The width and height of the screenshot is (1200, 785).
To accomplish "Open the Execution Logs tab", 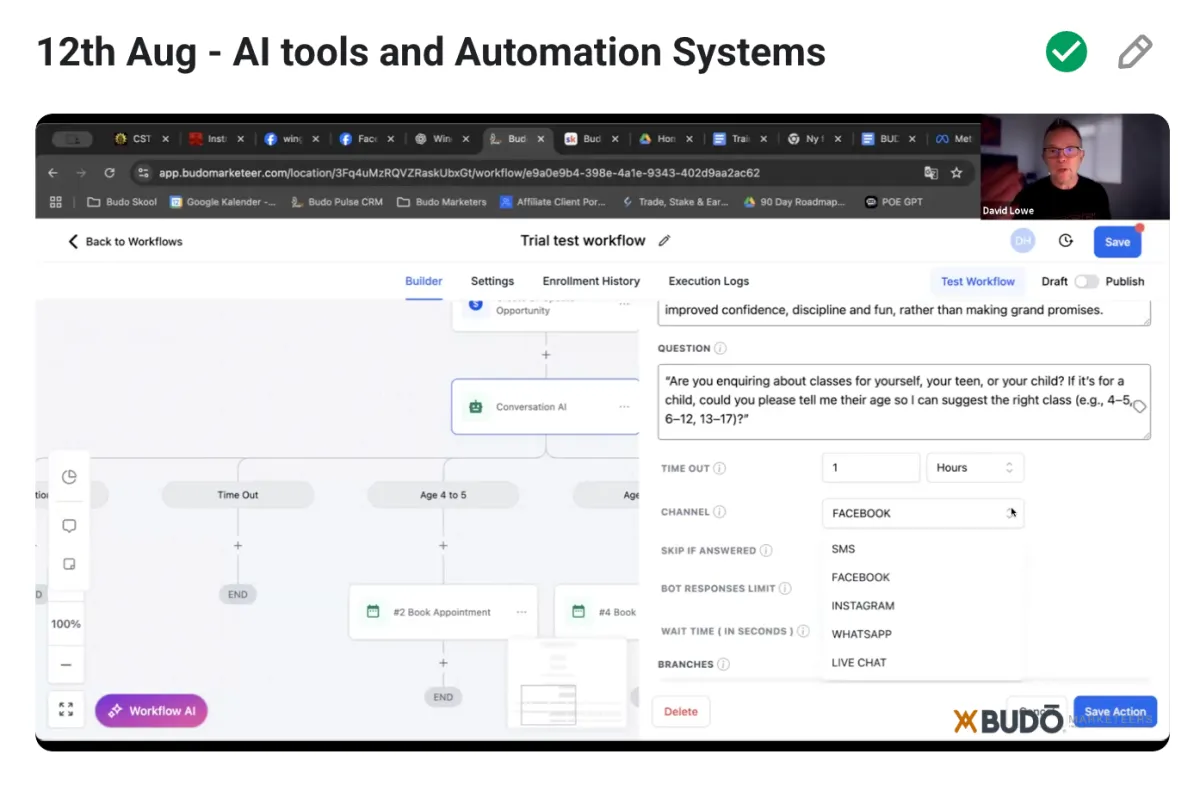I will [x=709, y=282].
